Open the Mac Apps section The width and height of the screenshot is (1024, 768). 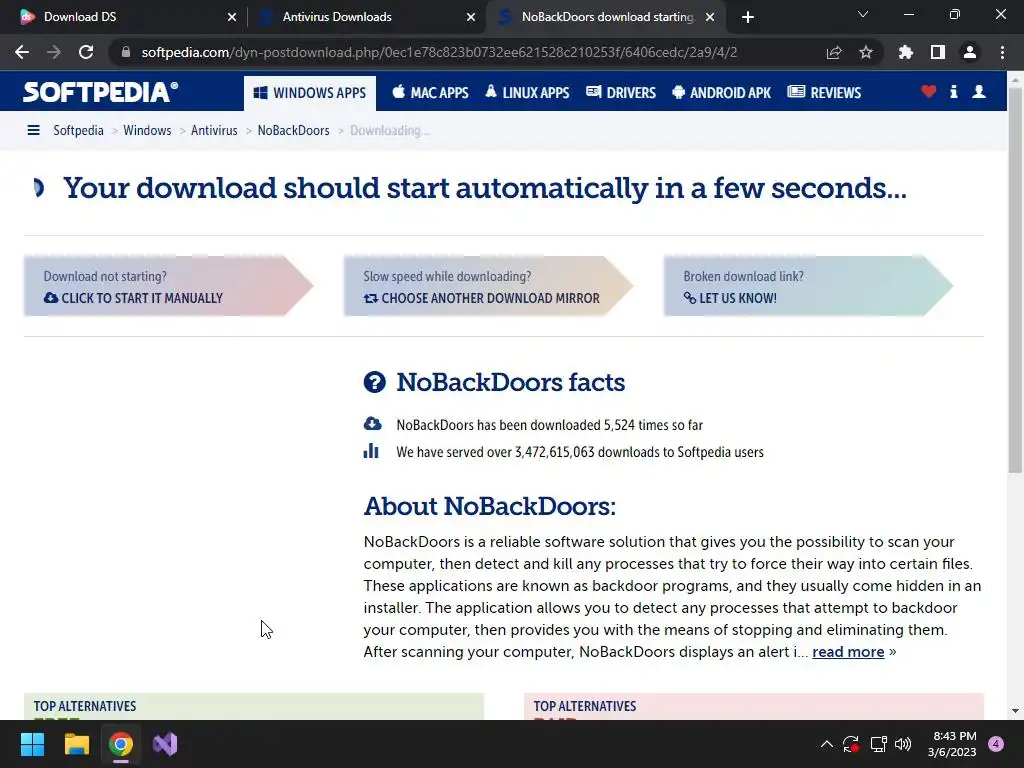[x=430, y=93]
